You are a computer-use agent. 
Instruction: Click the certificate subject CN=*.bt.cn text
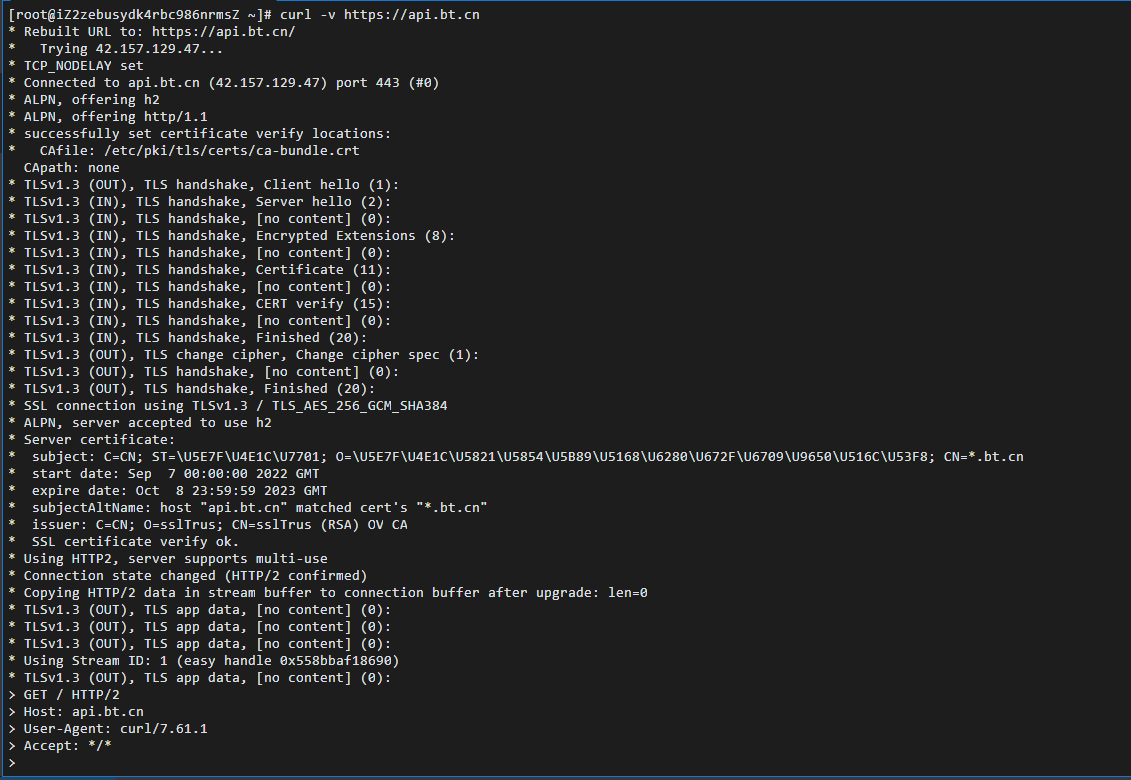point(983,457)
